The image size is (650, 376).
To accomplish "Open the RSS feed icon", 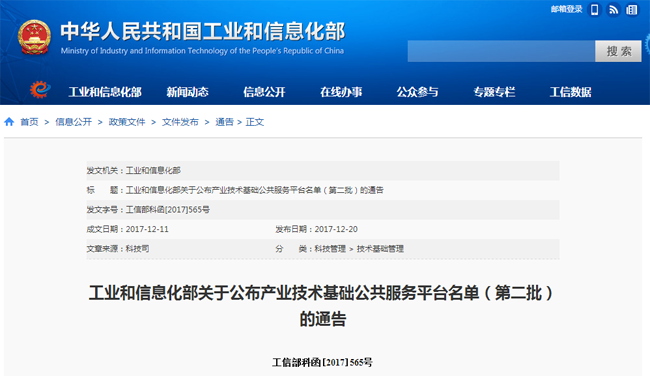I will (613, 10).
